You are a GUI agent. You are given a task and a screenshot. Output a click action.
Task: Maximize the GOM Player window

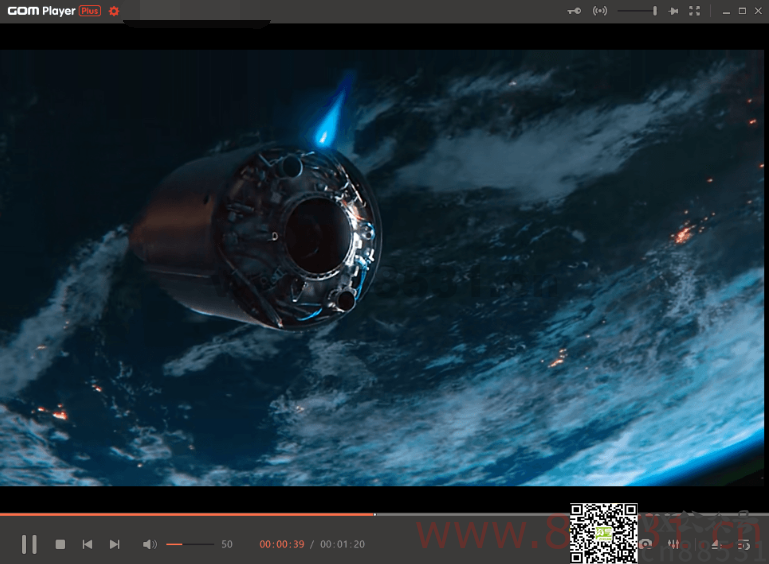click(743, 11)
